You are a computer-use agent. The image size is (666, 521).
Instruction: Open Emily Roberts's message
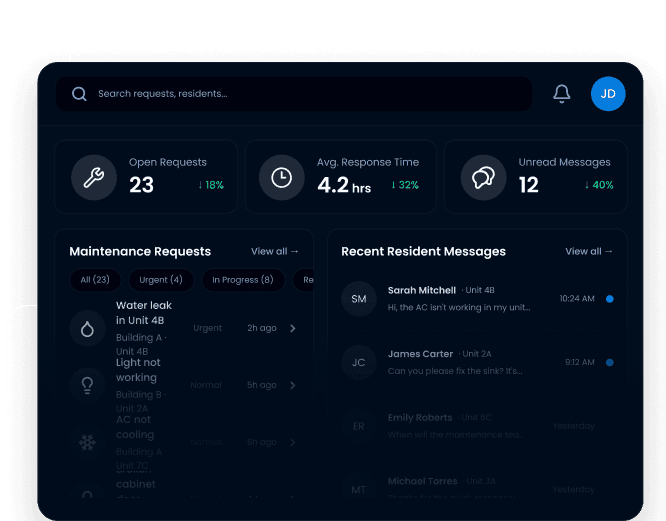[477, 426]
